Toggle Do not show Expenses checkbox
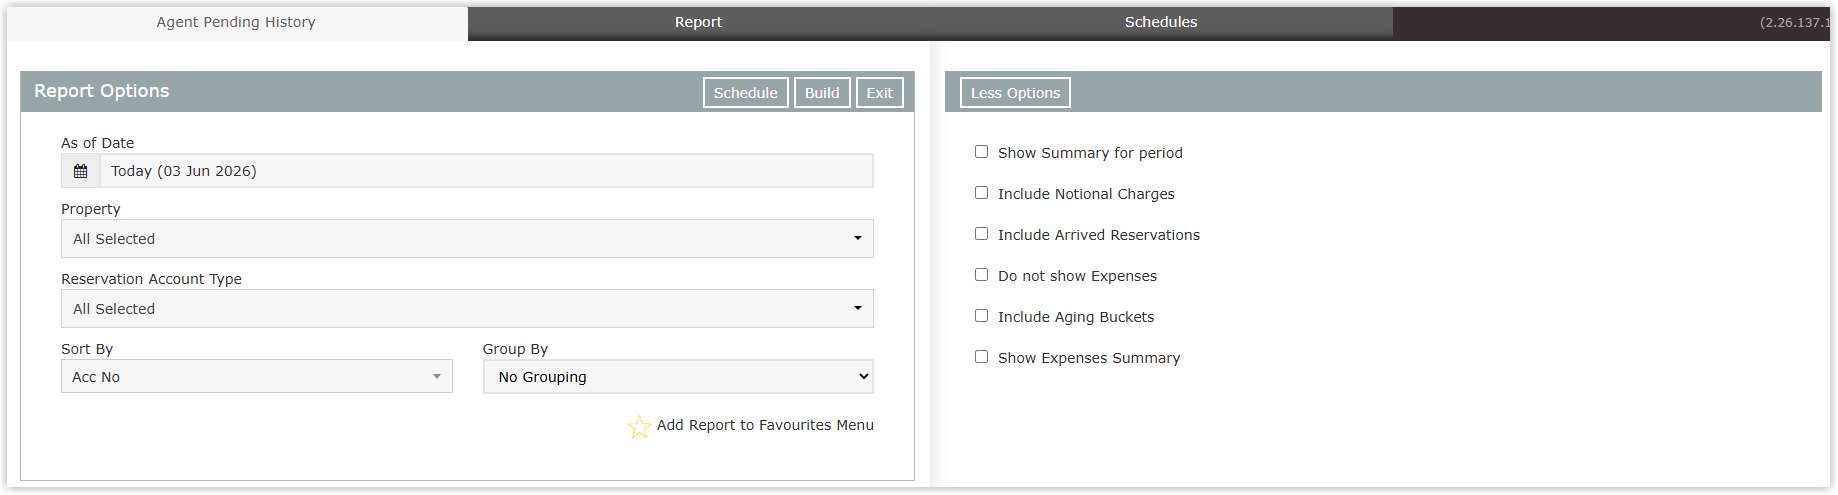Viewport: 1838px width, 495px height. [981, 275]
